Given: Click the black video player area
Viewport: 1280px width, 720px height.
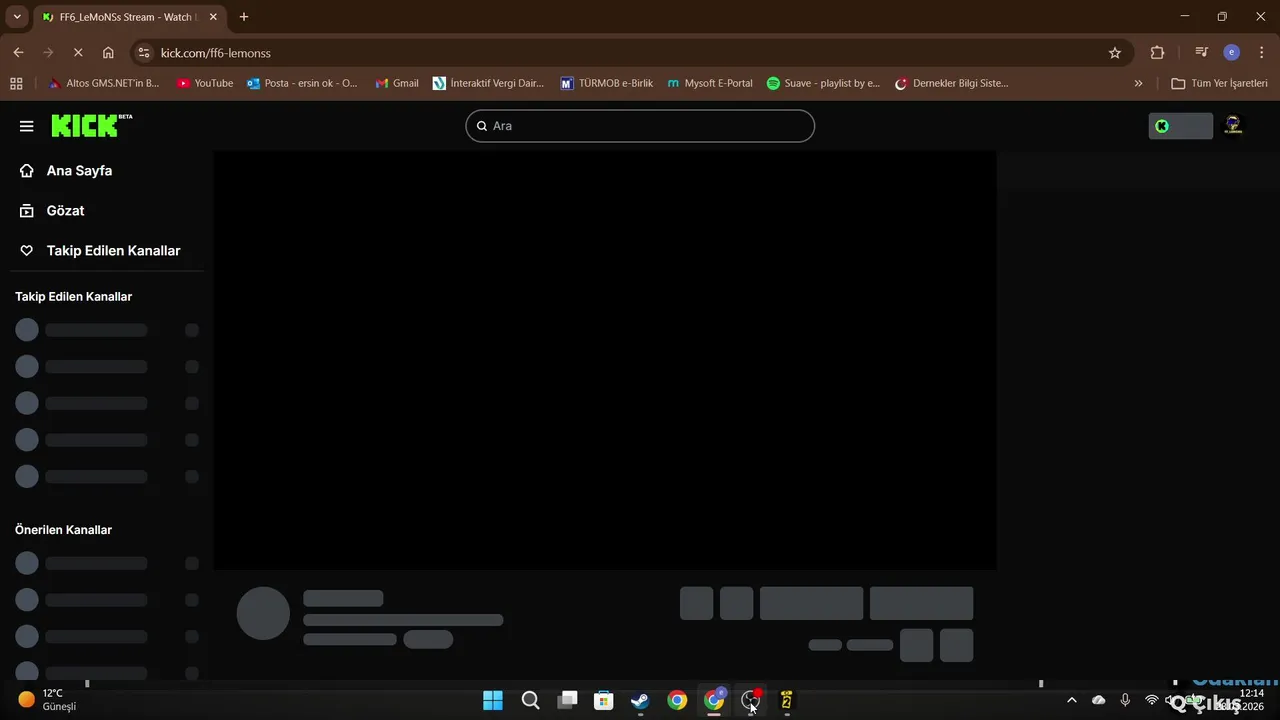Looking at the screenshot, I should click(x=605, y=360).
